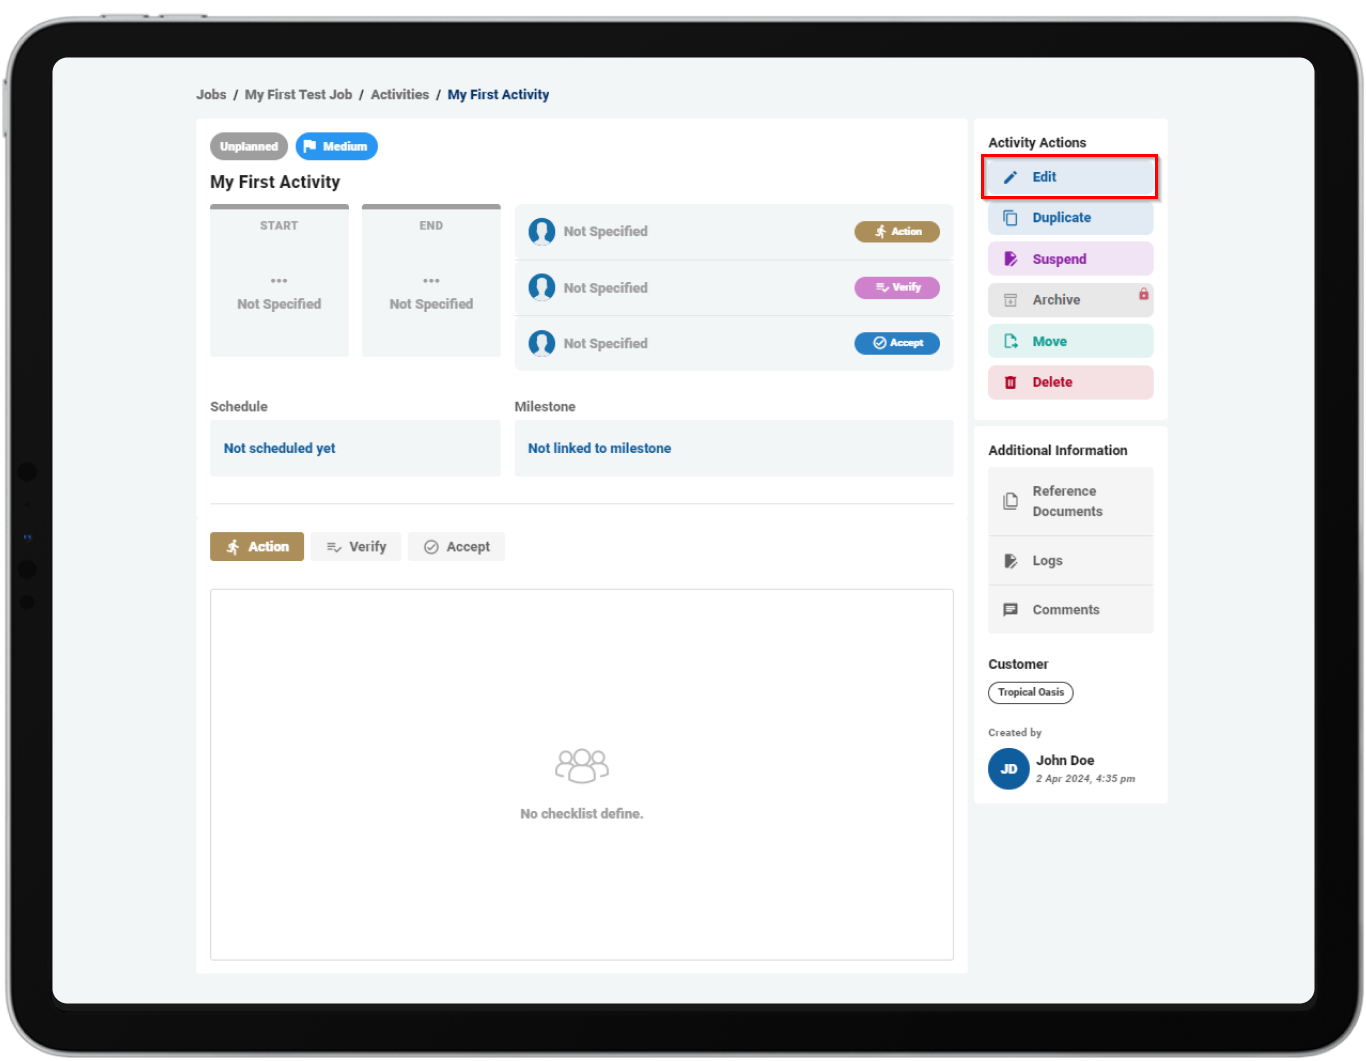Open the Jobs breadcrumb link
1366x1061 pixels.
click(211, 95)
